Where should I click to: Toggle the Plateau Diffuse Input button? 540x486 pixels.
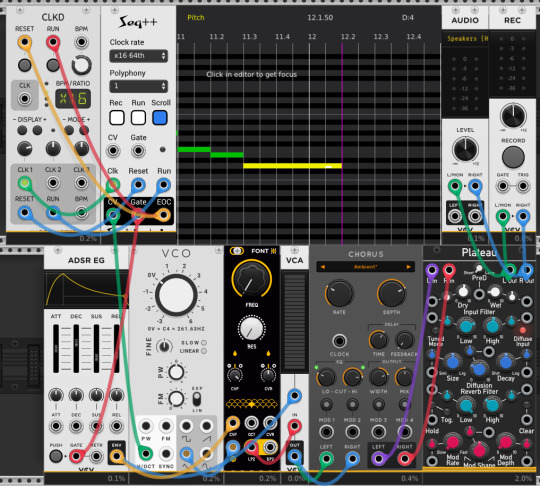tap(522, 331)
